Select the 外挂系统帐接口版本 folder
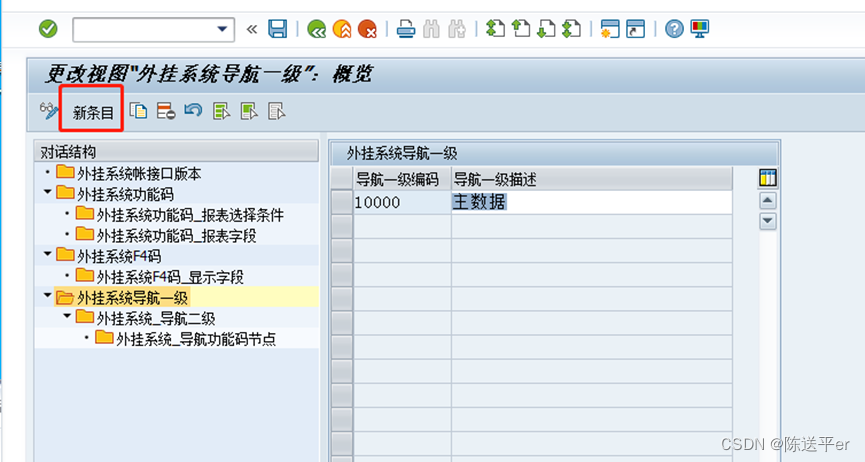 [x=129, y=173]
